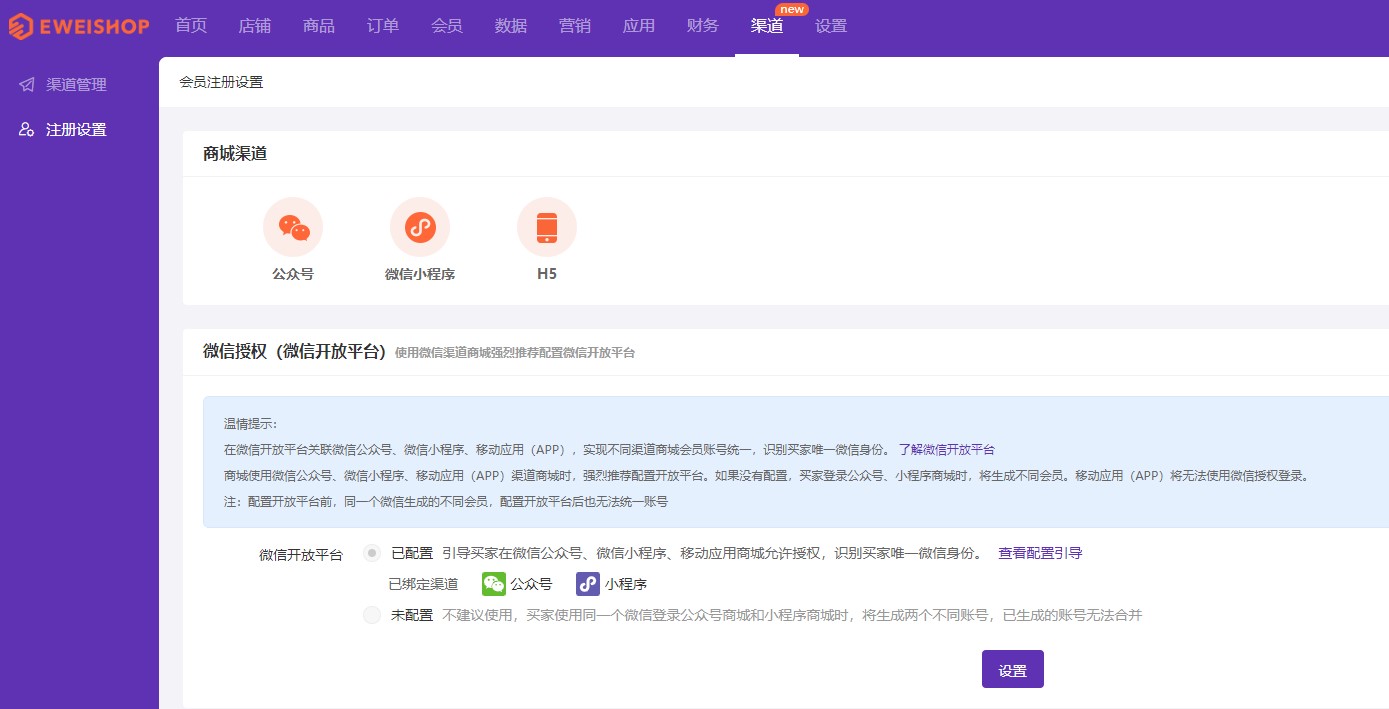
Task: Click the green 公众号 bound-channel icon
Action: tap(494, 584)
